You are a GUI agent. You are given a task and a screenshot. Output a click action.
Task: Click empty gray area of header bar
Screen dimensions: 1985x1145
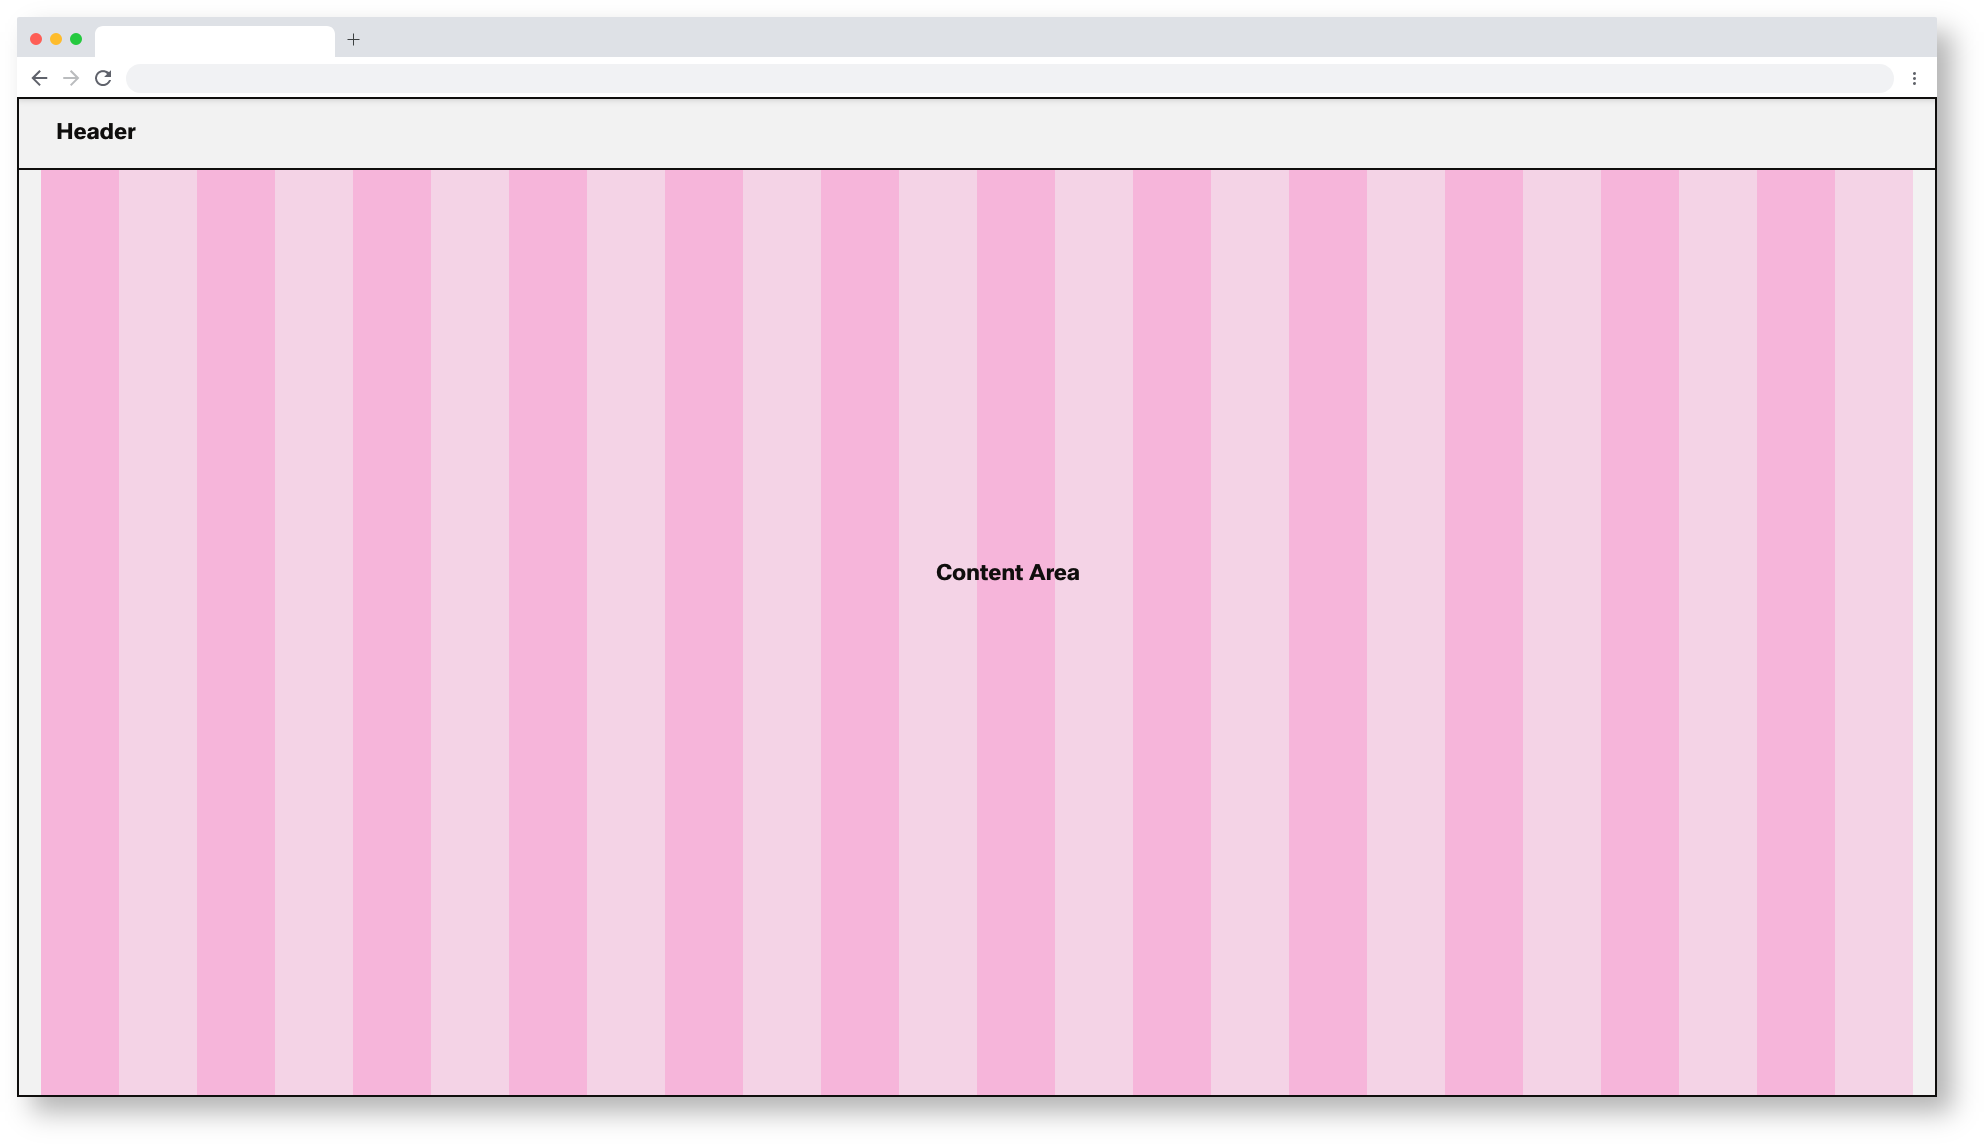coord(1000,133)
